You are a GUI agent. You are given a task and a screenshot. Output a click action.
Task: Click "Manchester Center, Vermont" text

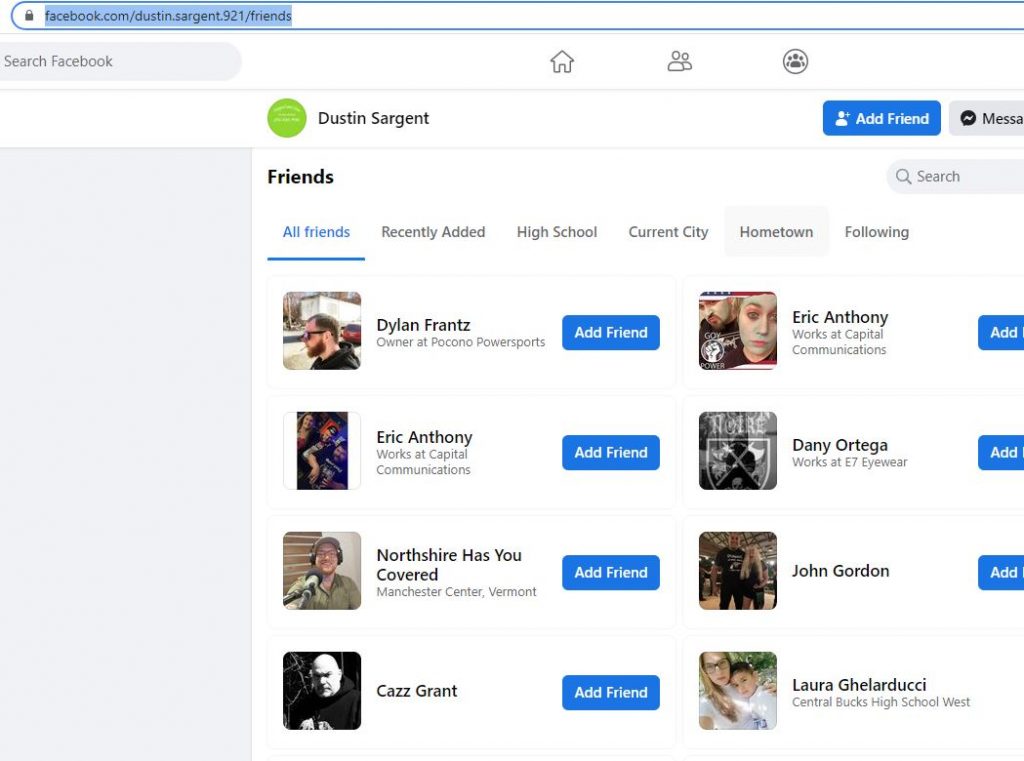pos(456,591)
